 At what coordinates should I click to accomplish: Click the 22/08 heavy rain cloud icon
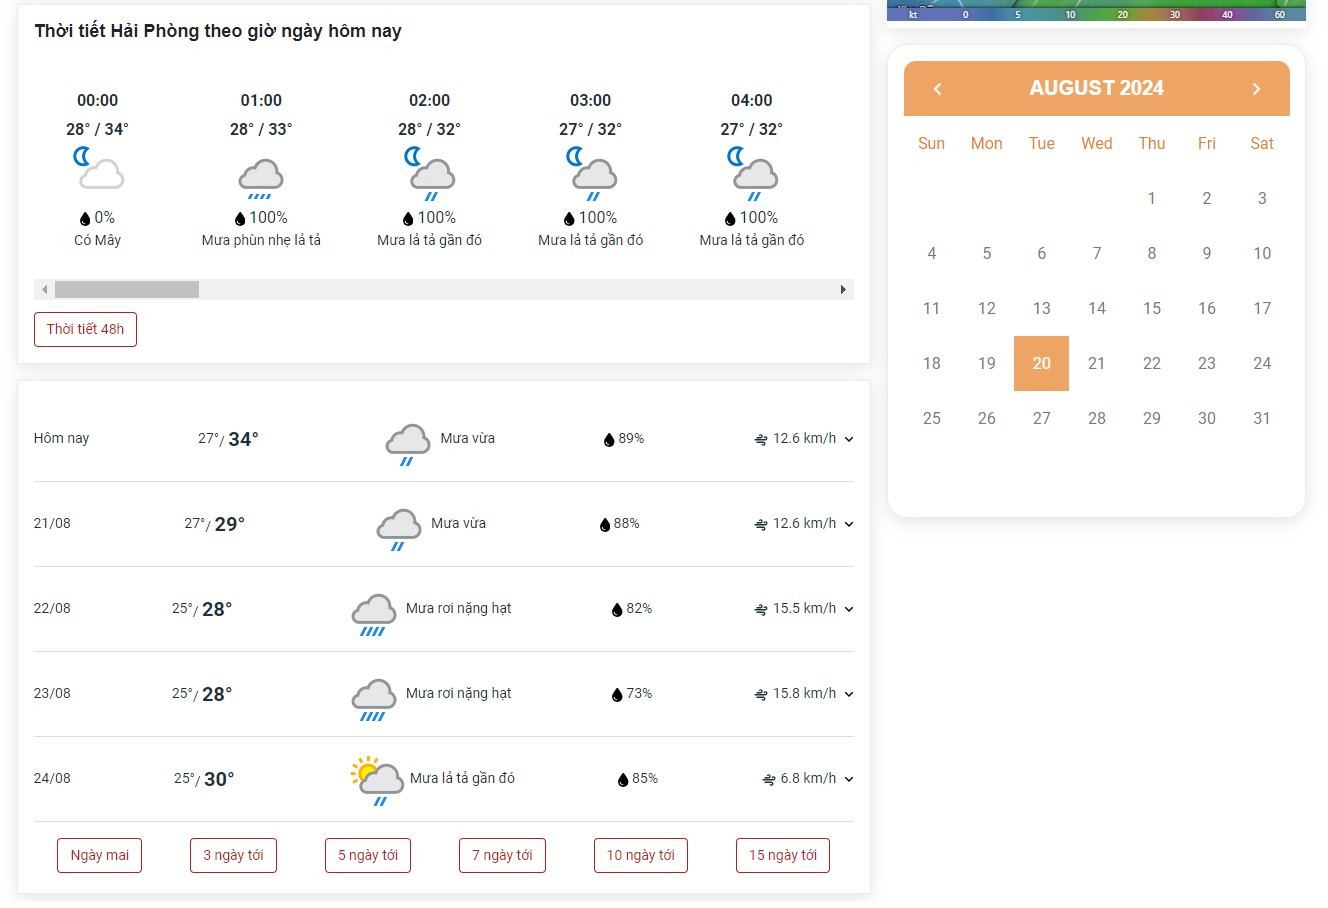[x=374, y=614]
